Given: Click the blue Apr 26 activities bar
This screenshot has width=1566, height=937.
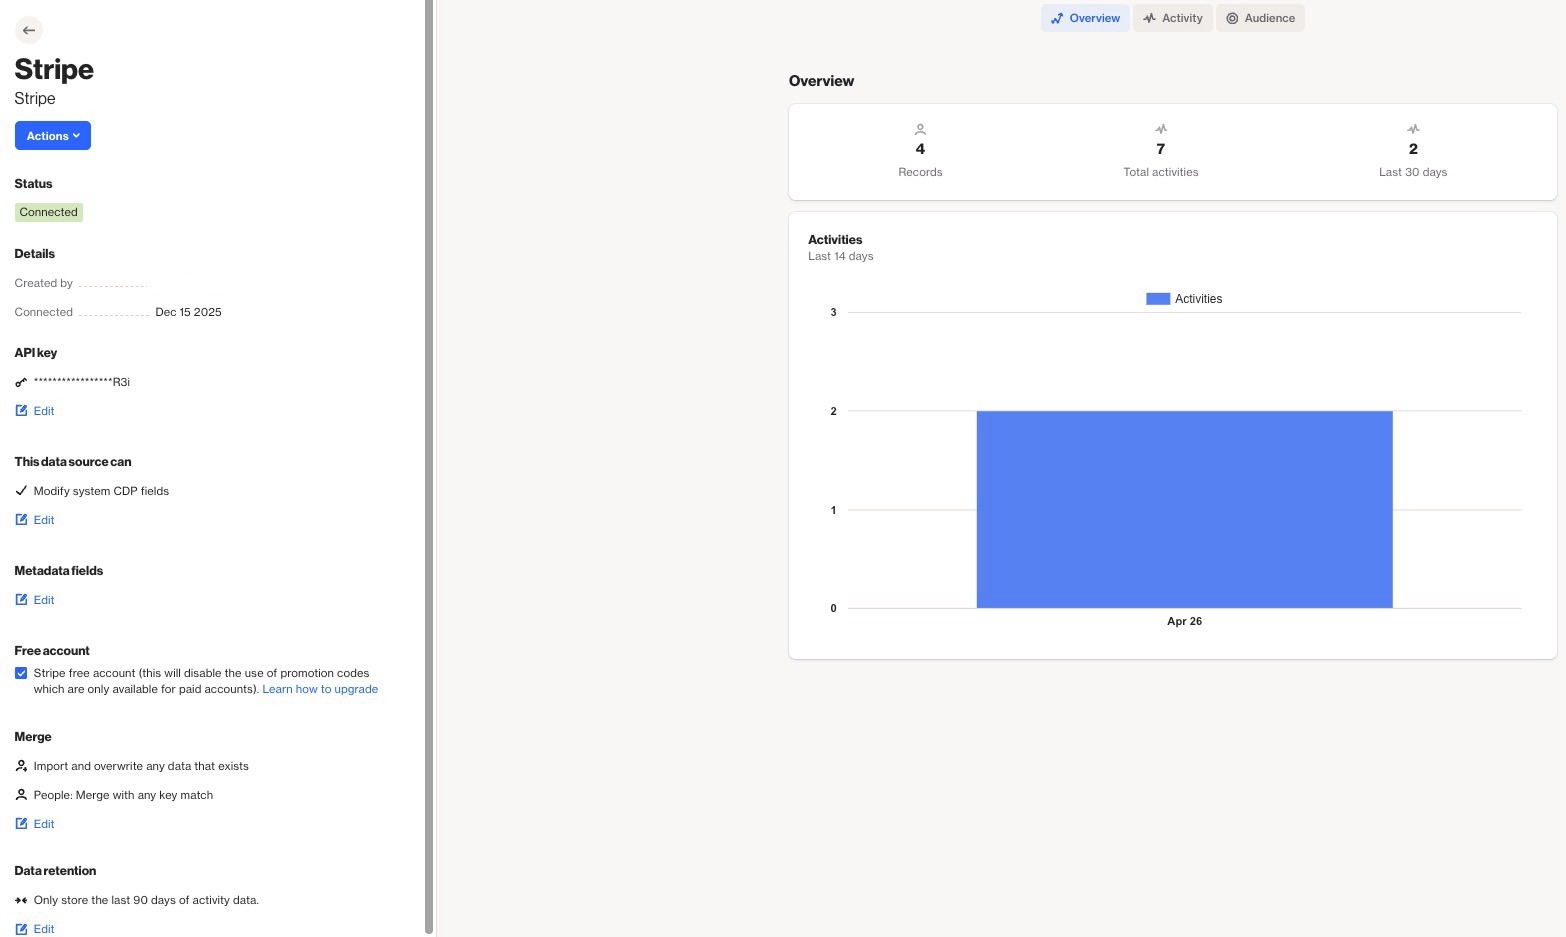Looking at the screenshot, I should coord(1184,509).
